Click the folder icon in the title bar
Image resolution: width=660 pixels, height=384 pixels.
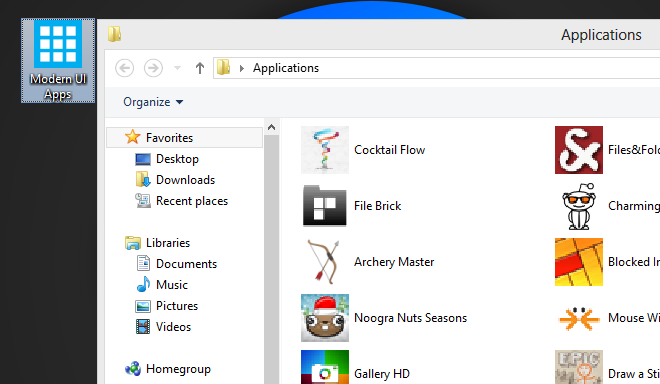(114, 34)
